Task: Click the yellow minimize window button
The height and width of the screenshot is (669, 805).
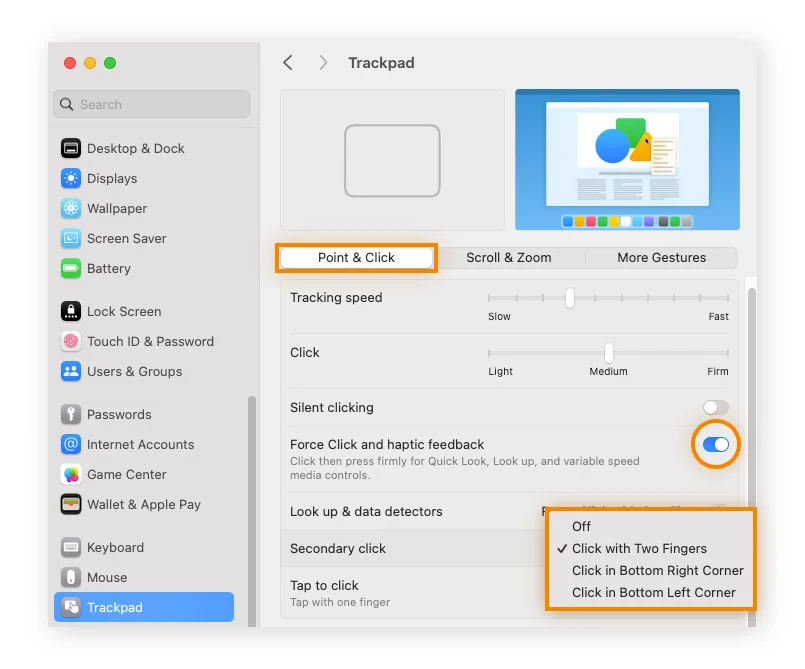Action: pyautogui.click(x=90, y=63)
